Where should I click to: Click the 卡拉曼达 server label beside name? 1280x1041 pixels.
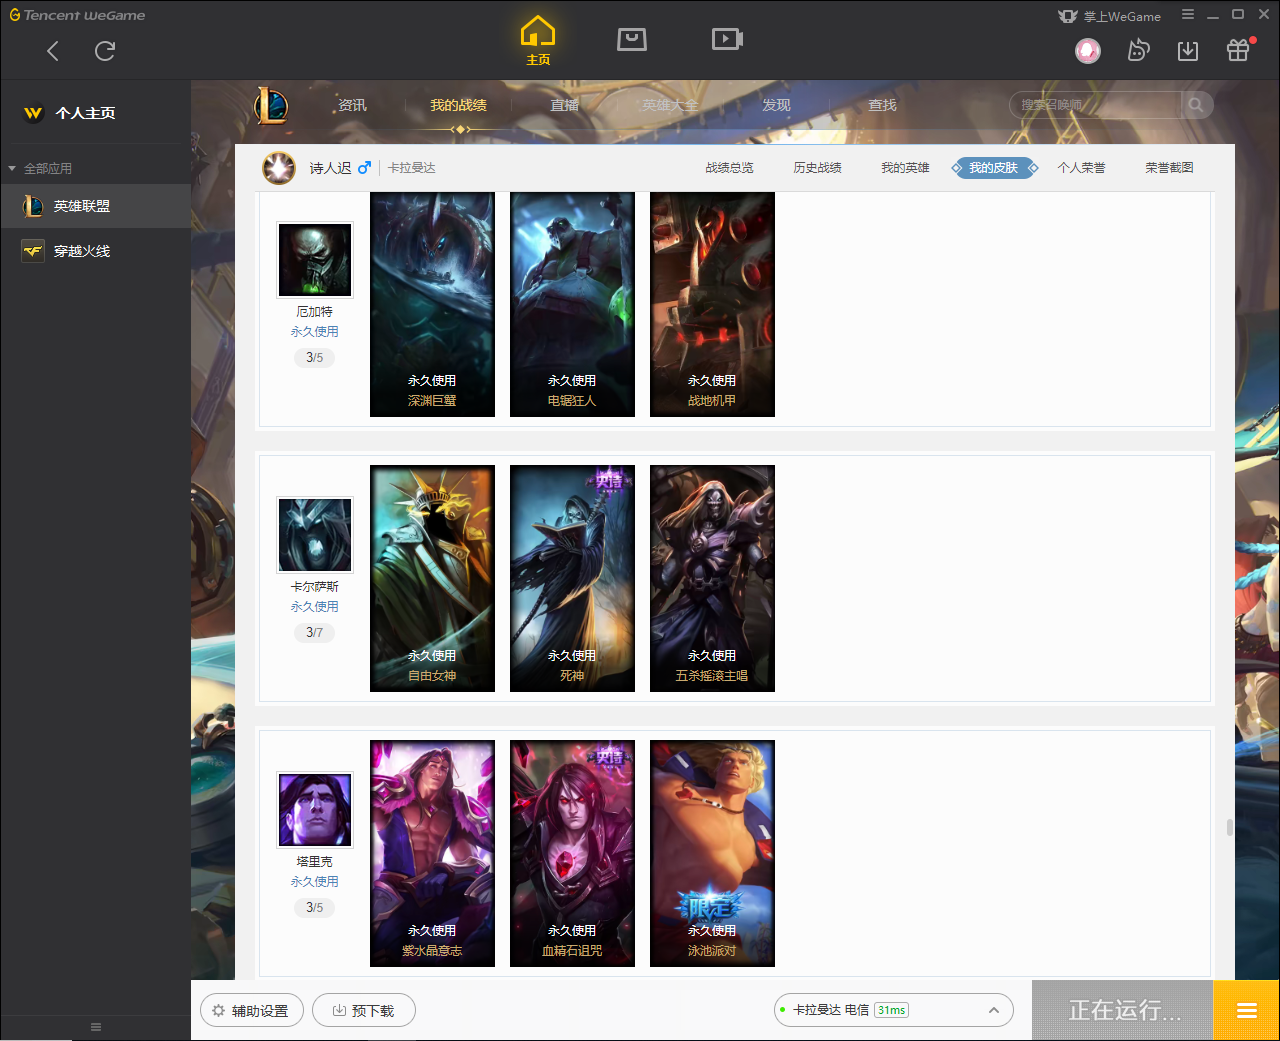click(412, 168)
